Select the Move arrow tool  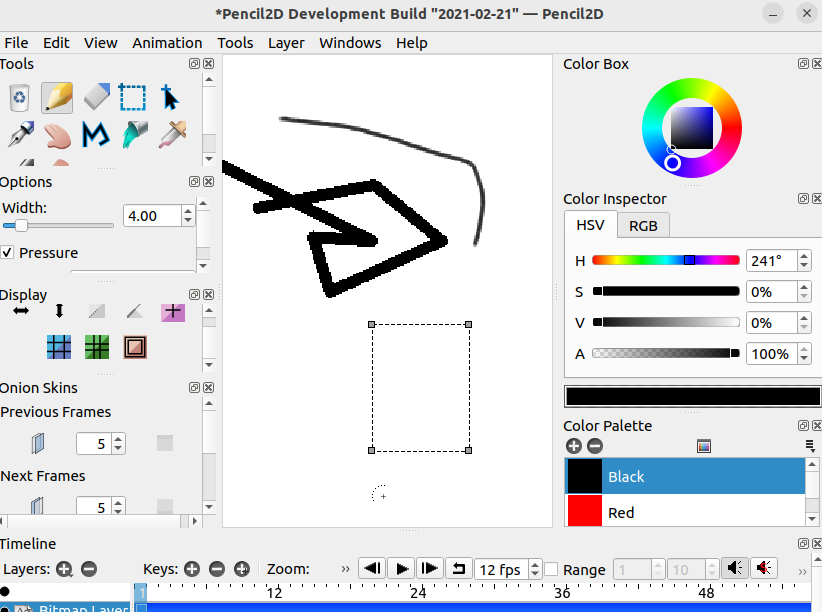tap(170, 98)
